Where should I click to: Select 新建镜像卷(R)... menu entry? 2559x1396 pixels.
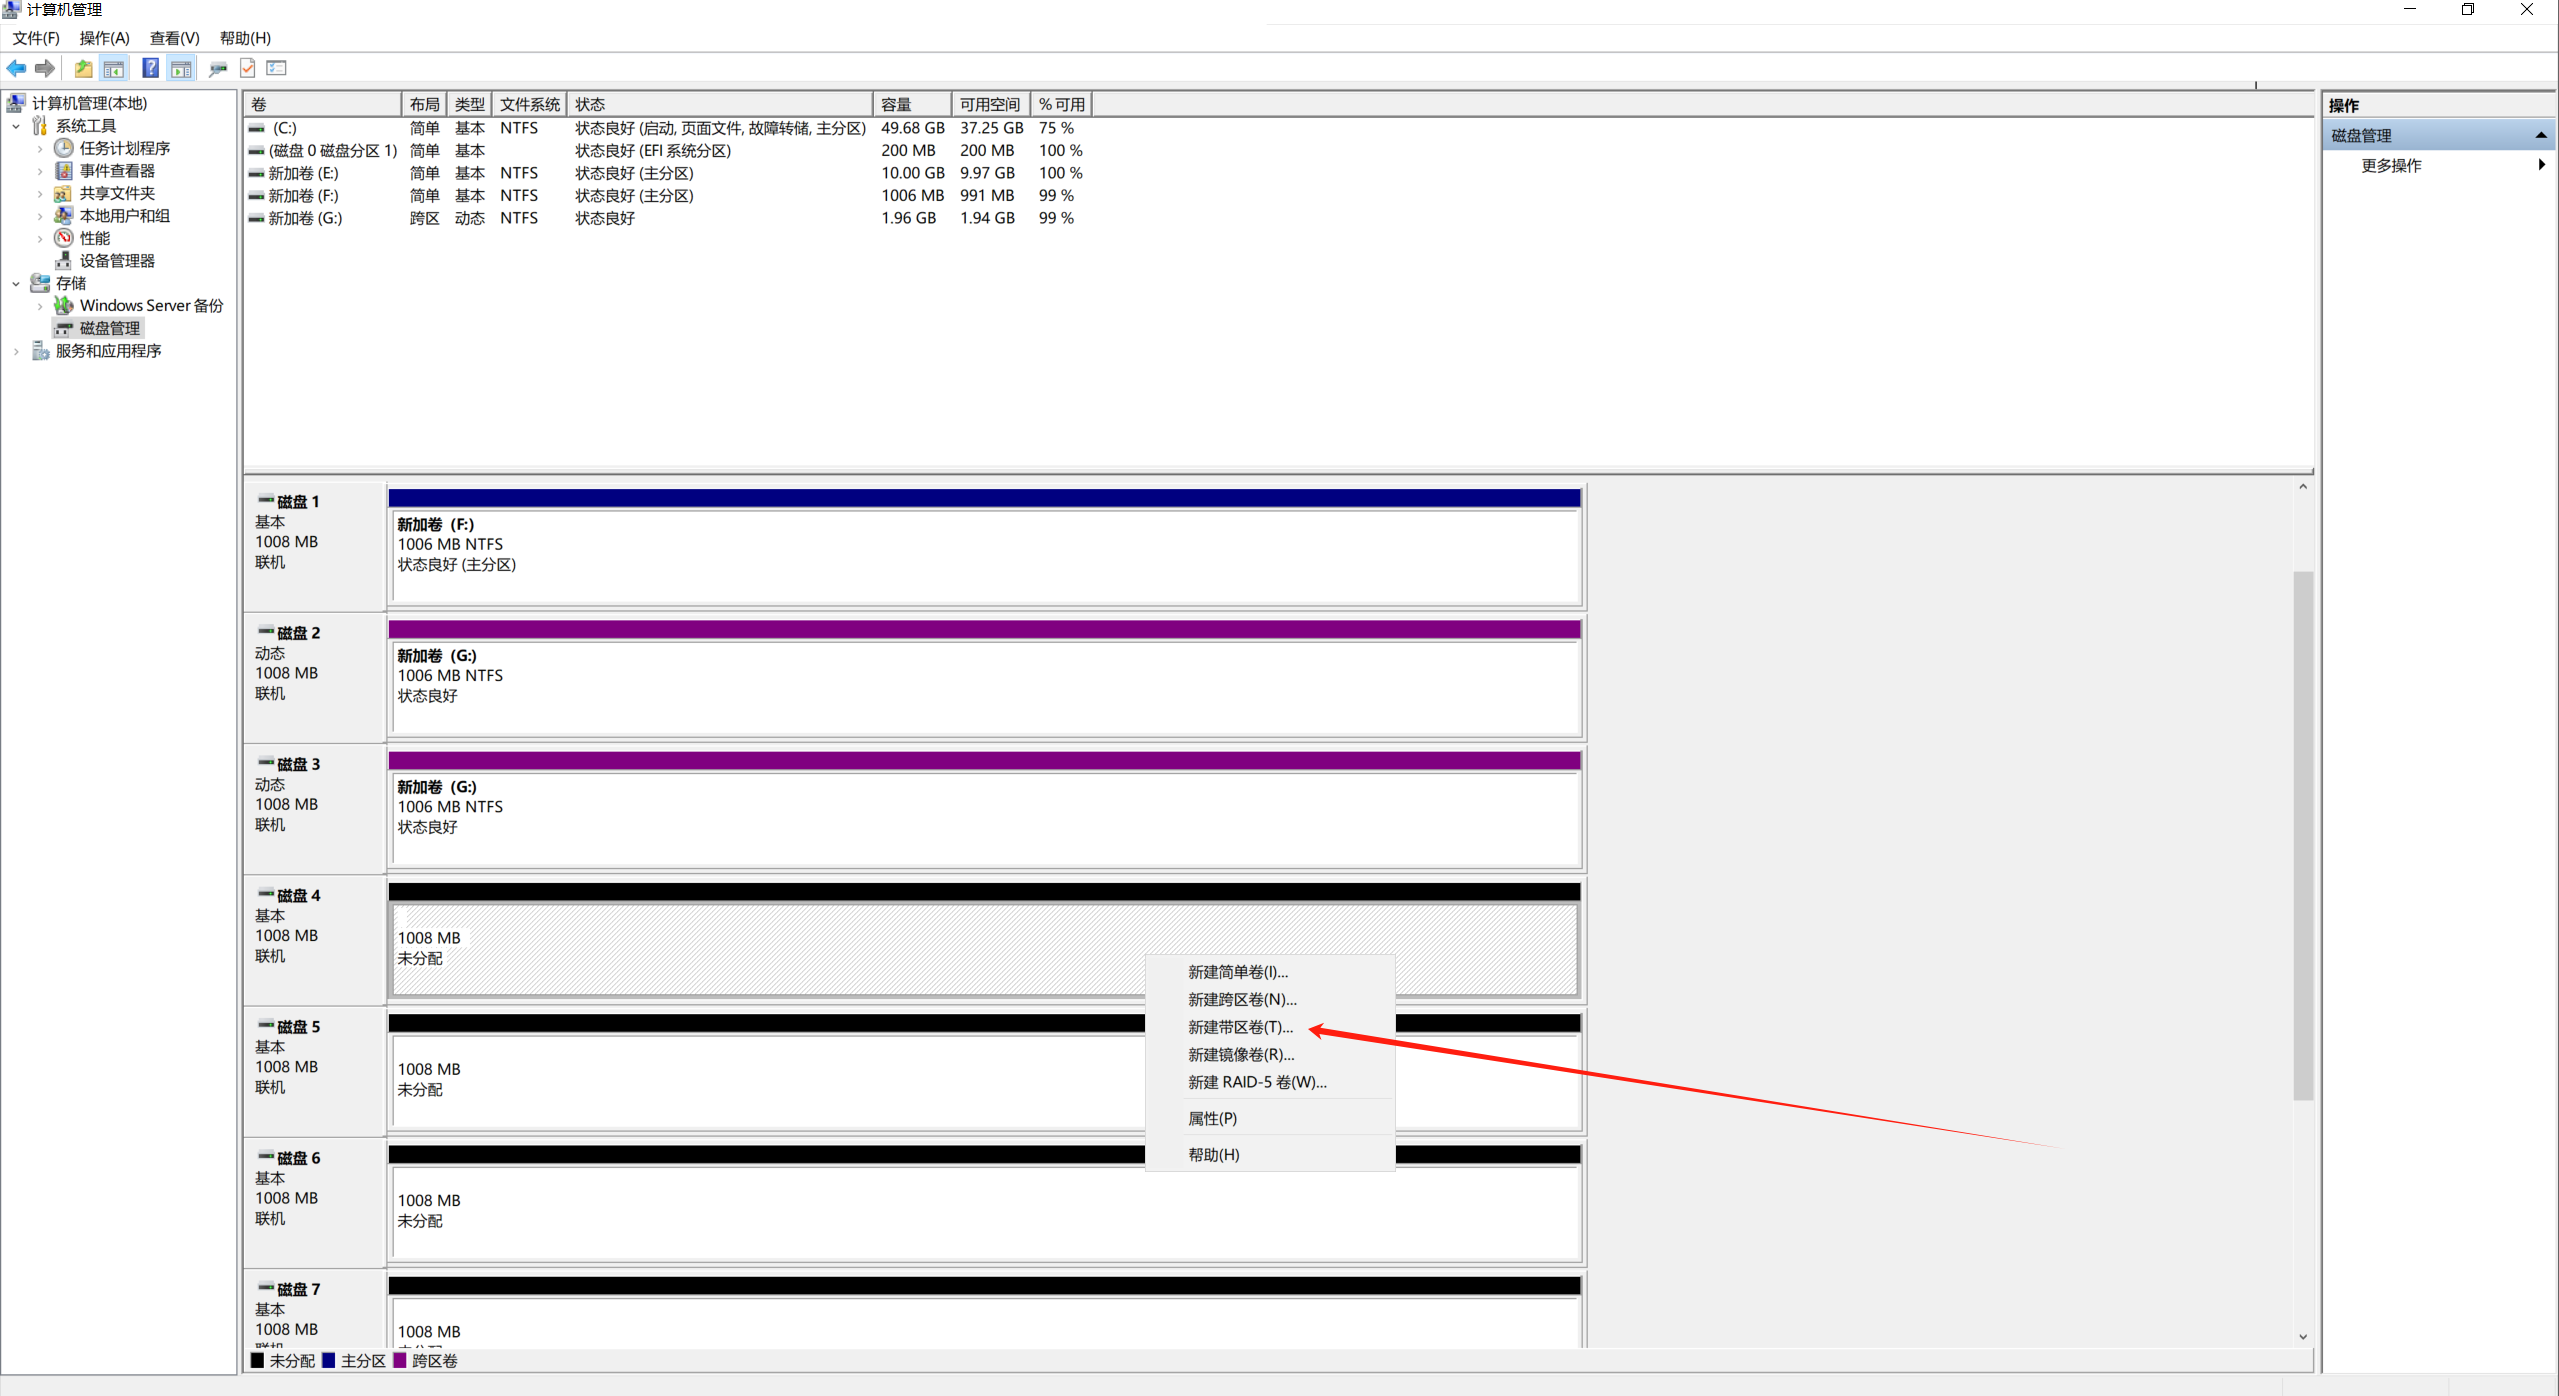(x=1240, y=1054)
